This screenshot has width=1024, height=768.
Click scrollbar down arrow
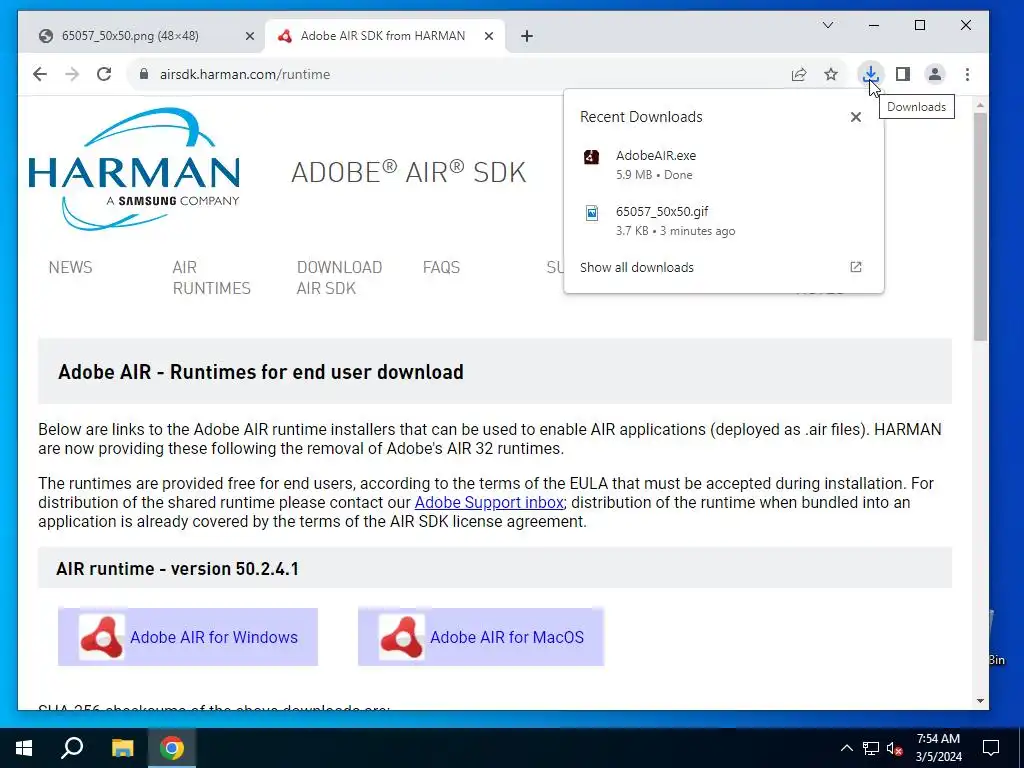(x=980, y=701)
